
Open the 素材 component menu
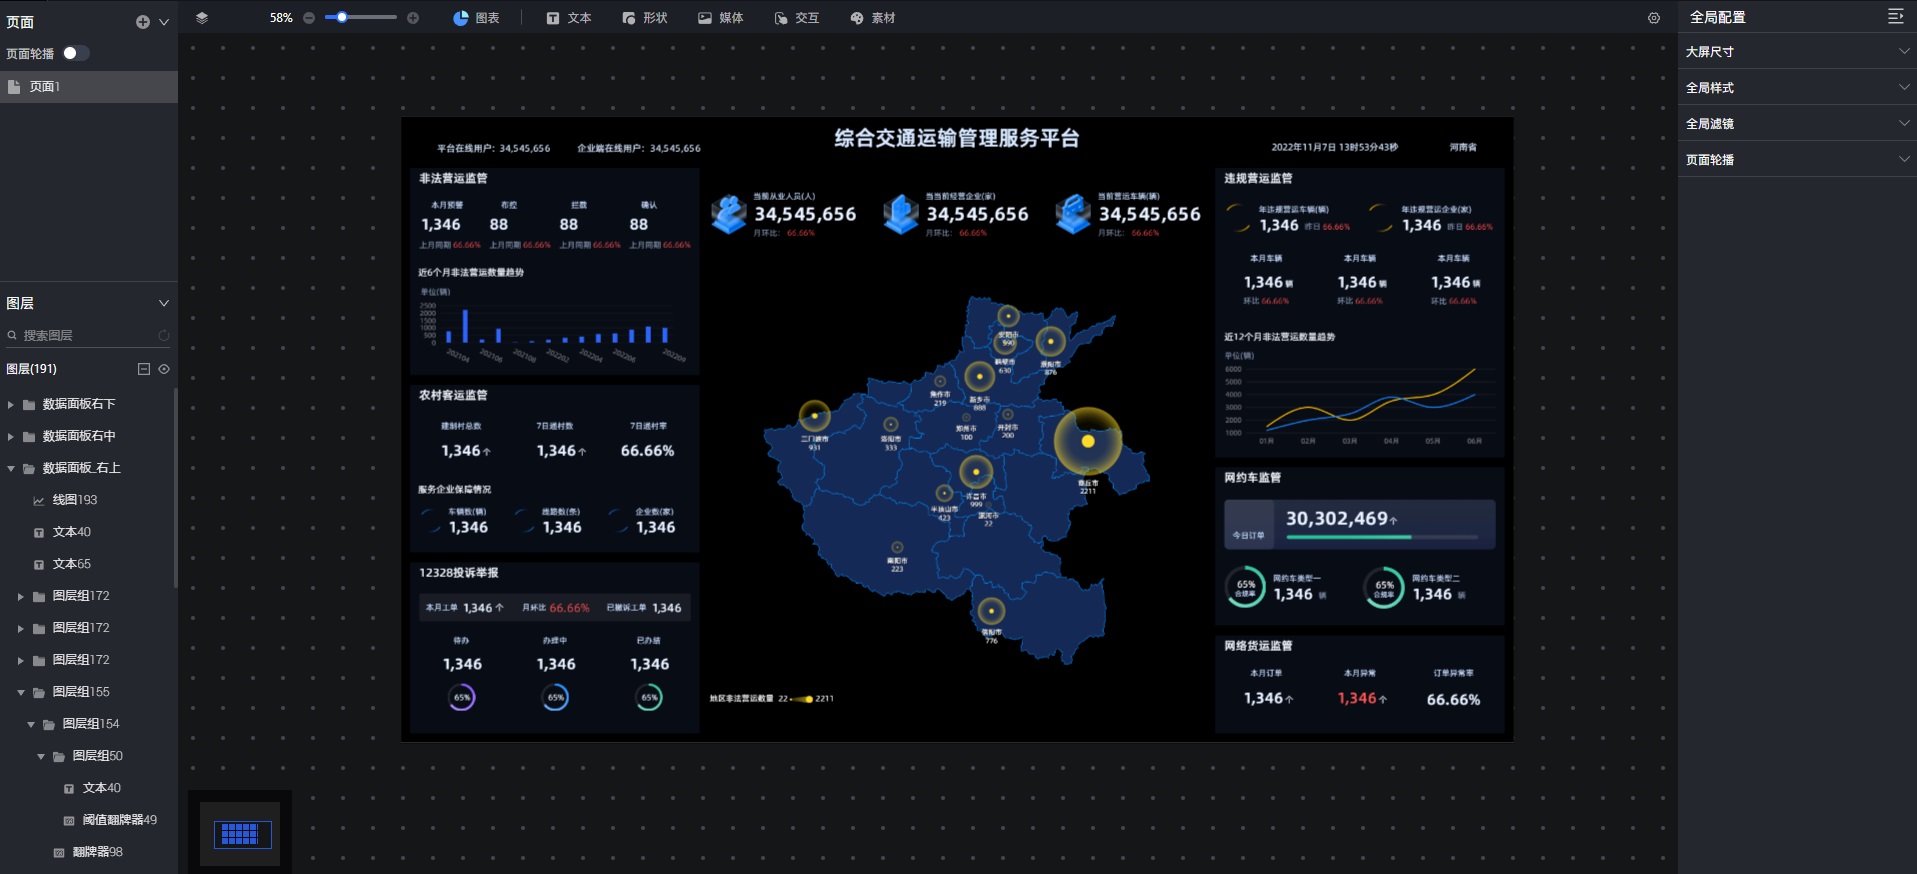[873, 18]
